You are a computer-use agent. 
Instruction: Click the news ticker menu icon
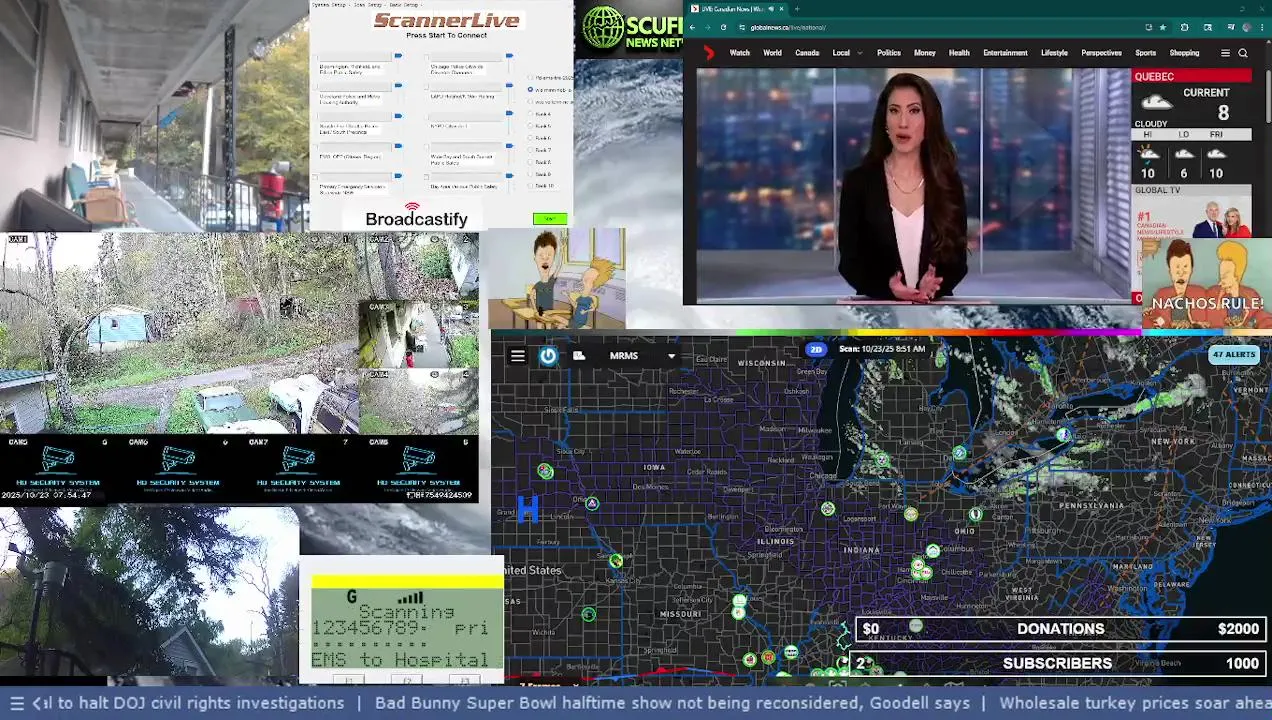(x=16, y=704)
